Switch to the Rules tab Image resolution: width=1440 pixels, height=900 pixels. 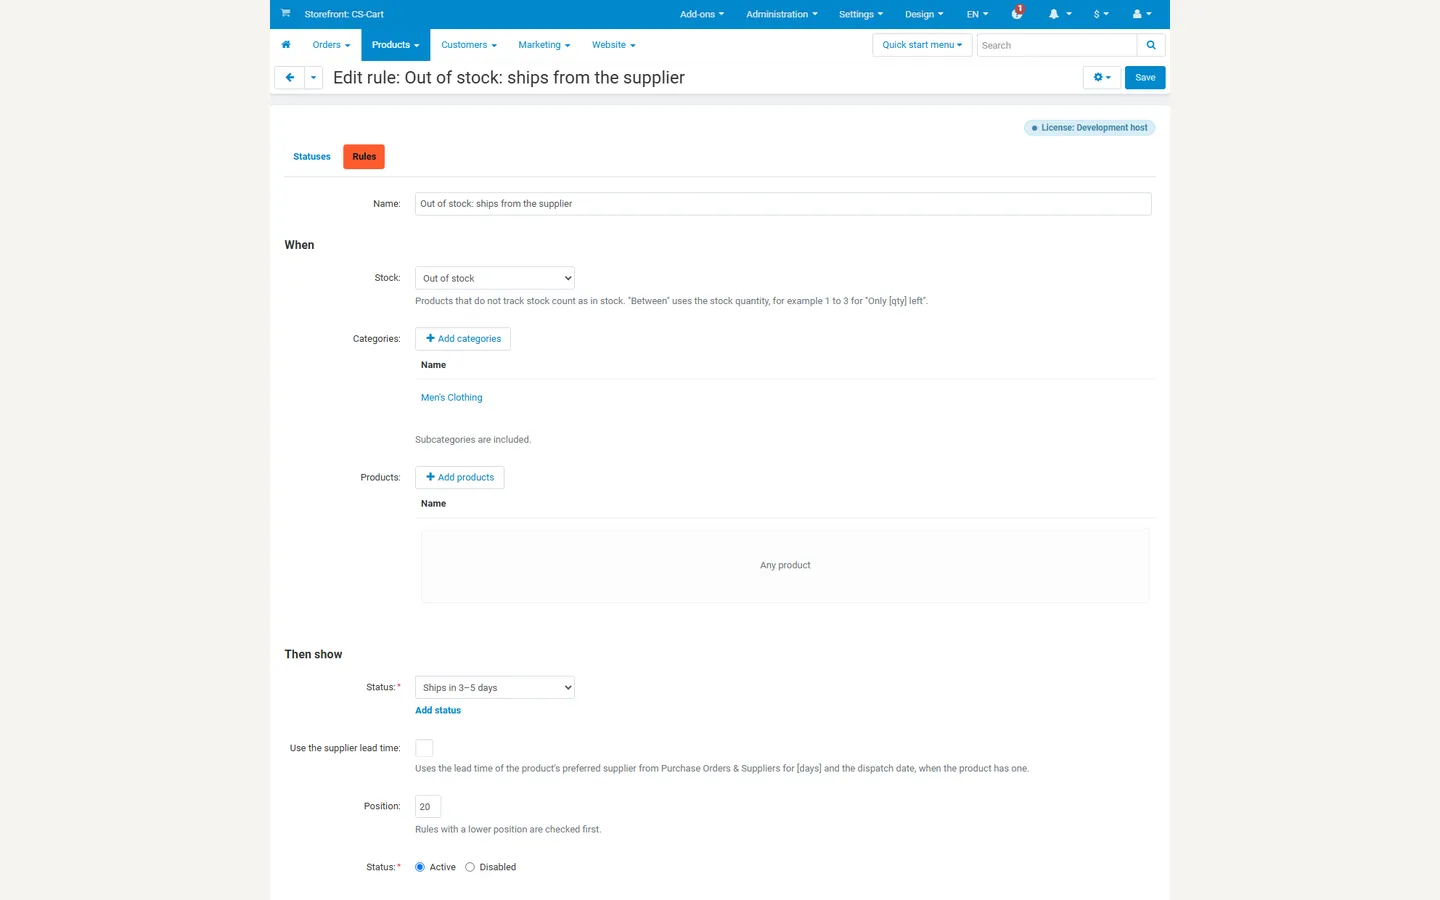point(364,157)
